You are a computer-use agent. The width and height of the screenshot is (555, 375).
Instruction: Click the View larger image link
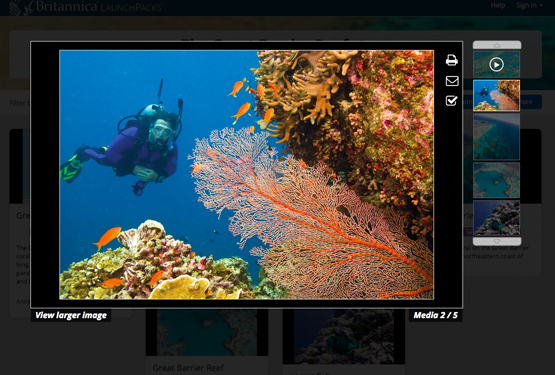tap(71, 315)
